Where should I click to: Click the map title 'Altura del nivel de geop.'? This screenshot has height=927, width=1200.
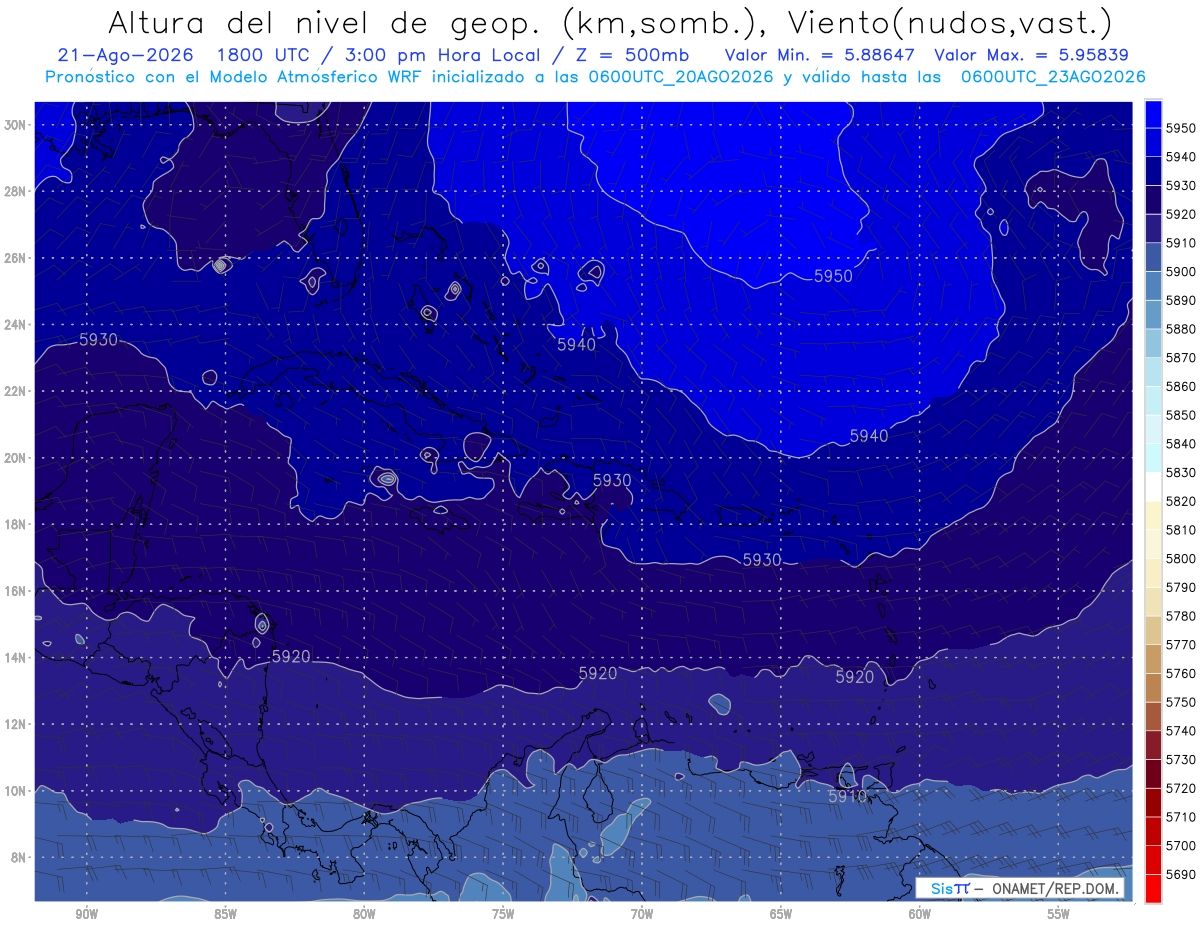(323, 22)
